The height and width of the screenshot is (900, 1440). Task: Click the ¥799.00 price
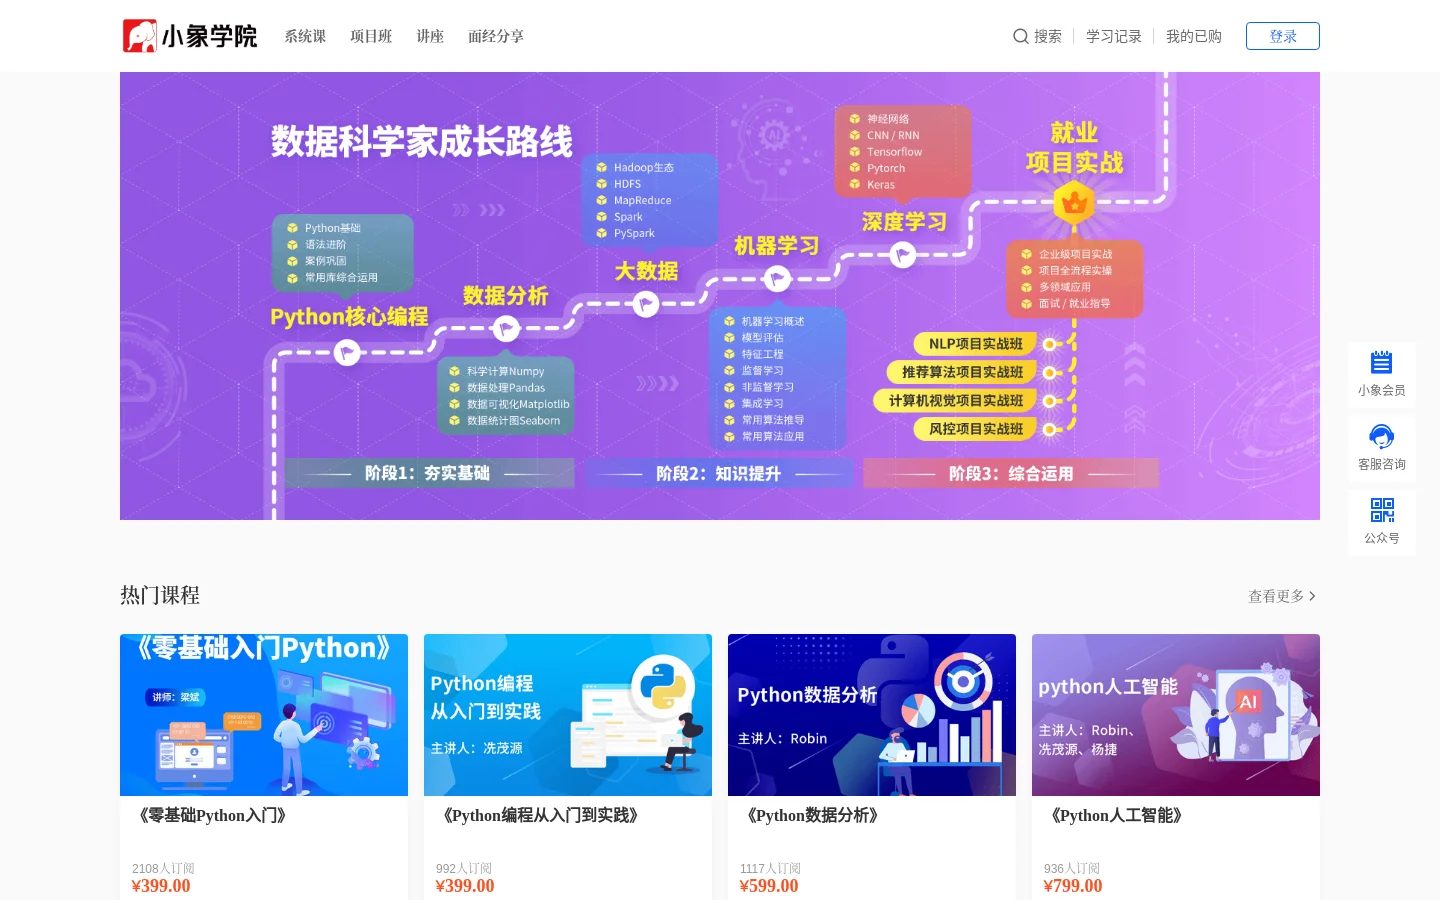tap(1073, 886)
